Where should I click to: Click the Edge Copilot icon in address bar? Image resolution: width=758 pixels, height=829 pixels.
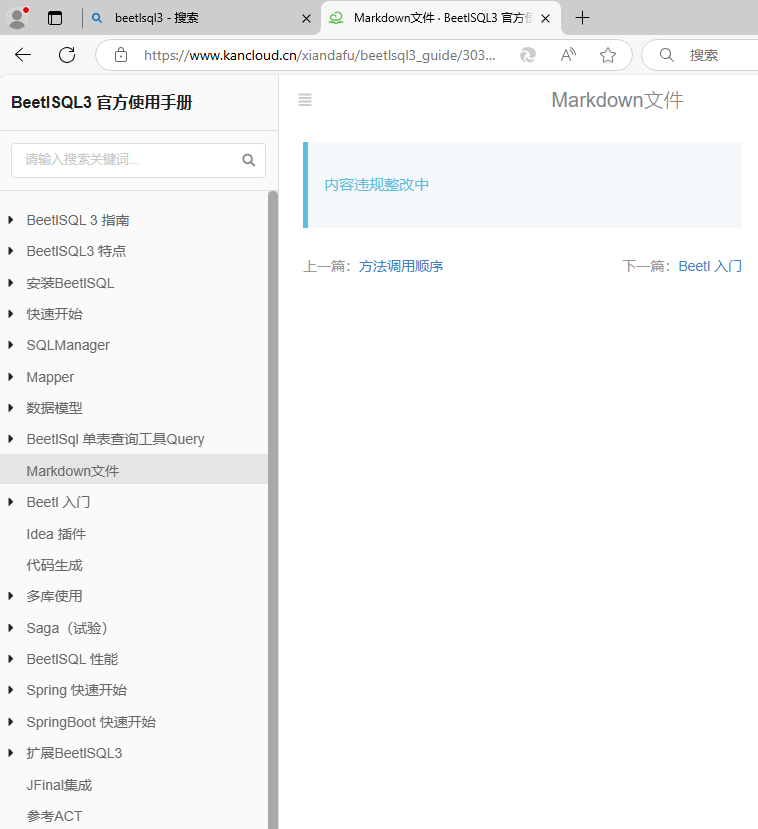[528, 54]
